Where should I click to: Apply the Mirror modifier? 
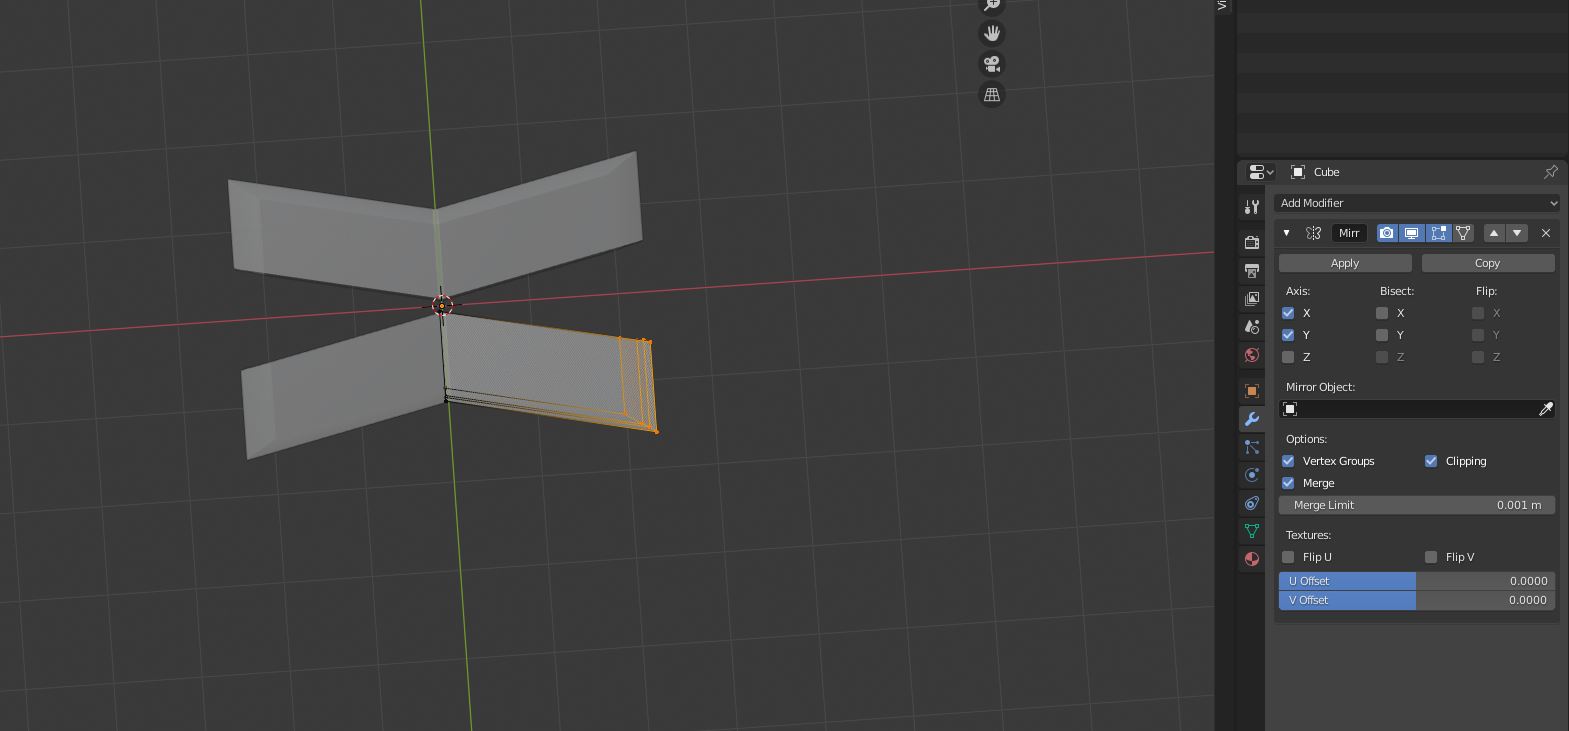[x=1345, y=263]
